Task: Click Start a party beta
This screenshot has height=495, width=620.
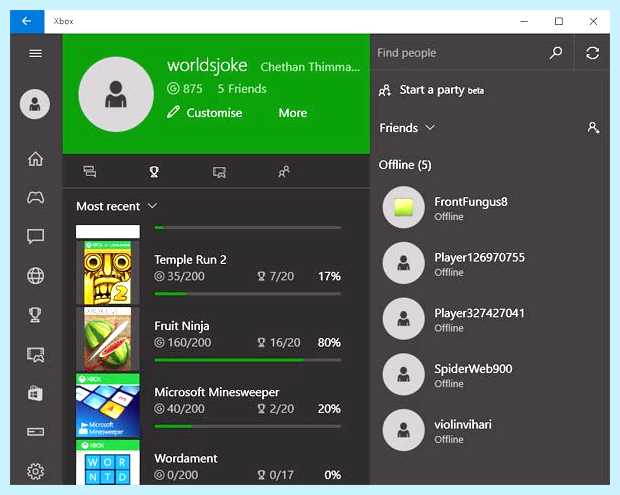Action: coord(431,90)
